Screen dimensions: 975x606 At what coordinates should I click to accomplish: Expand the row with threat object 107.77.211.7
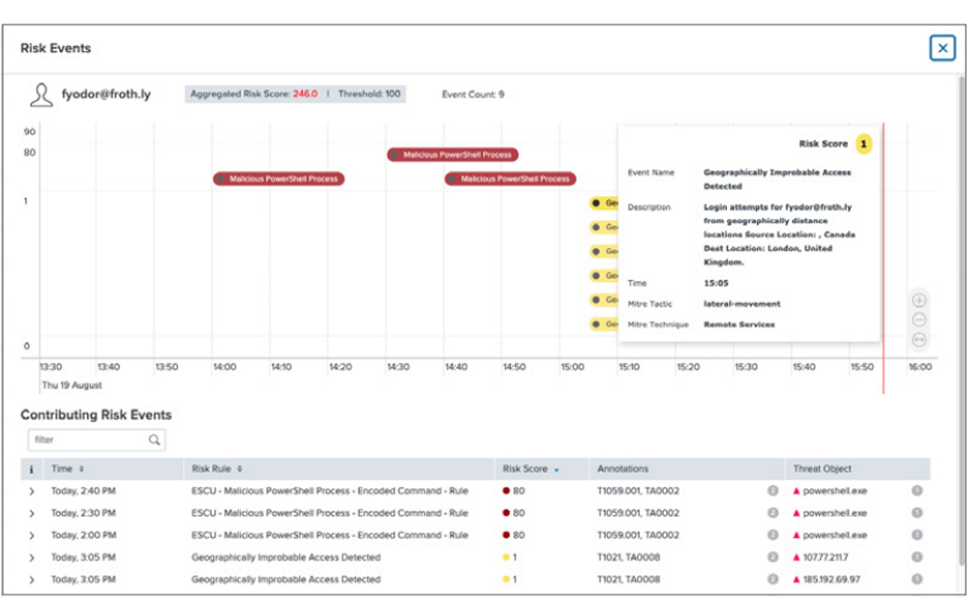pos(31,558)
